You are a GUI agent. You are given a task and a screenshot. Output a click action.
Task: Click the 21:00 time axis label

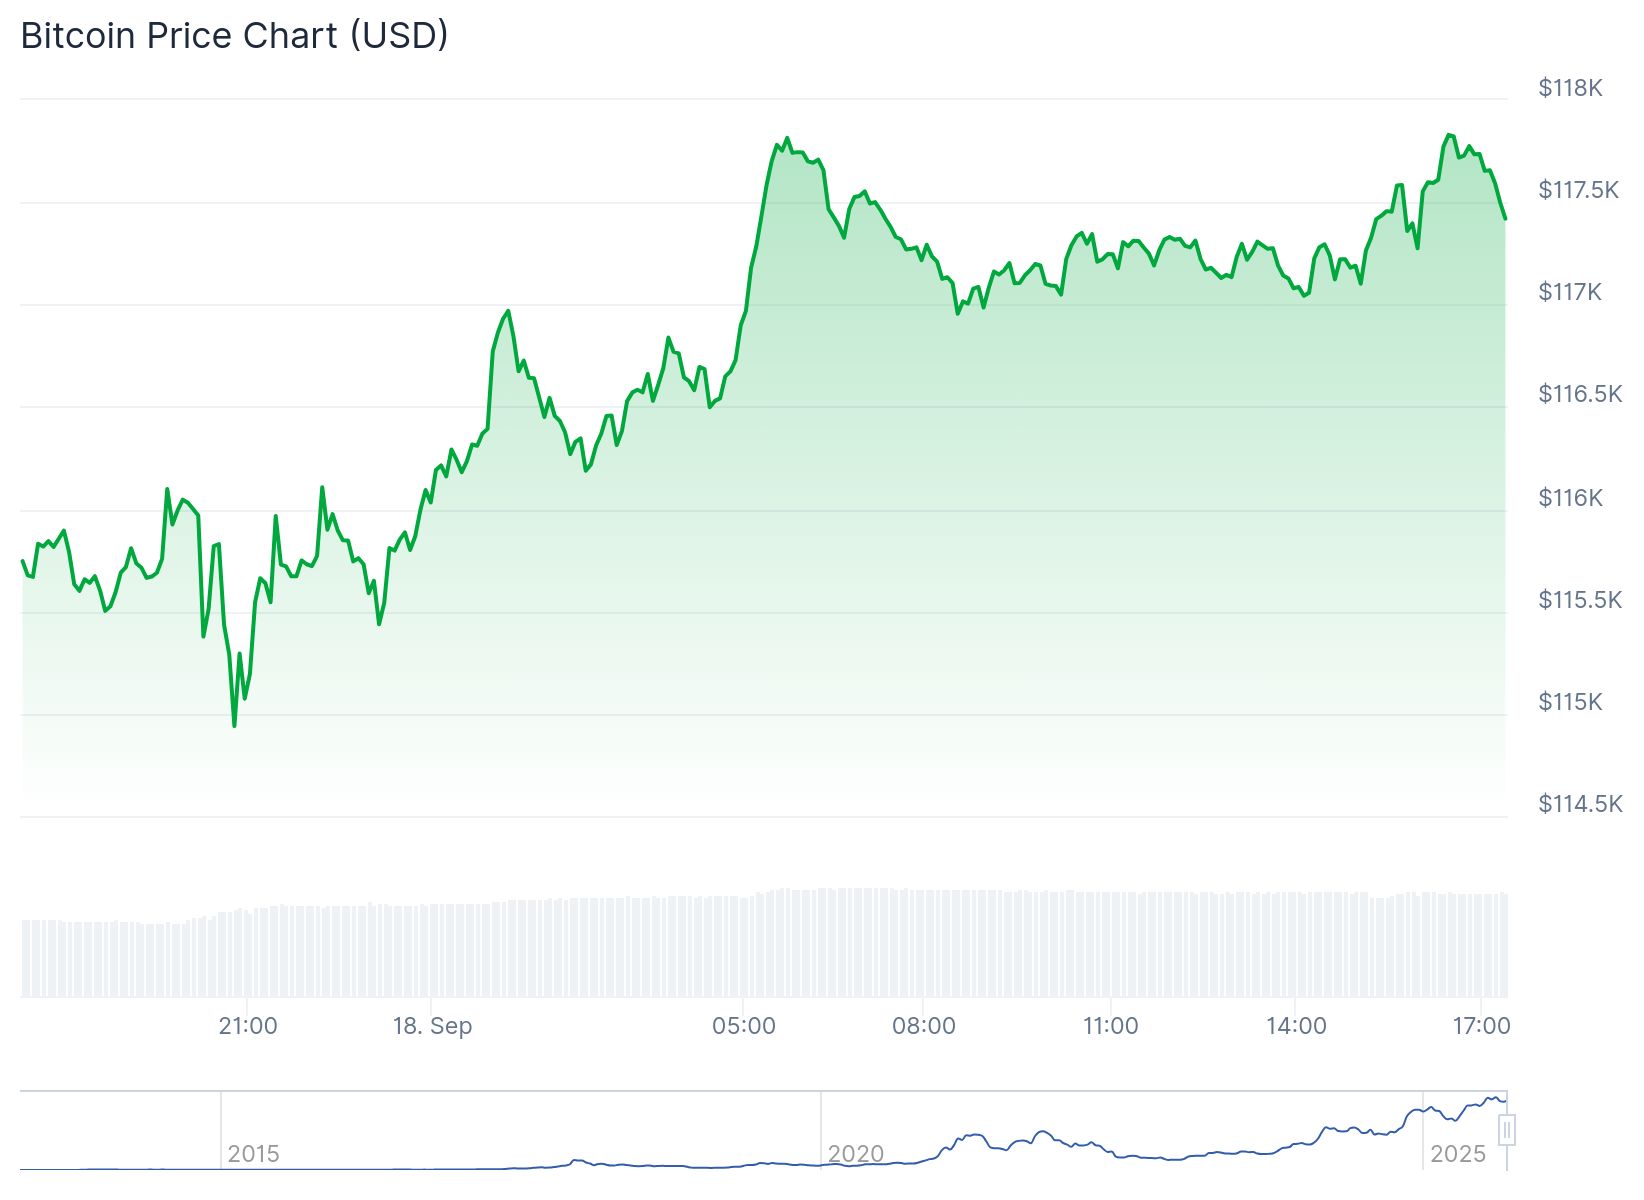pyautogui.click(x=248, y=1026)
